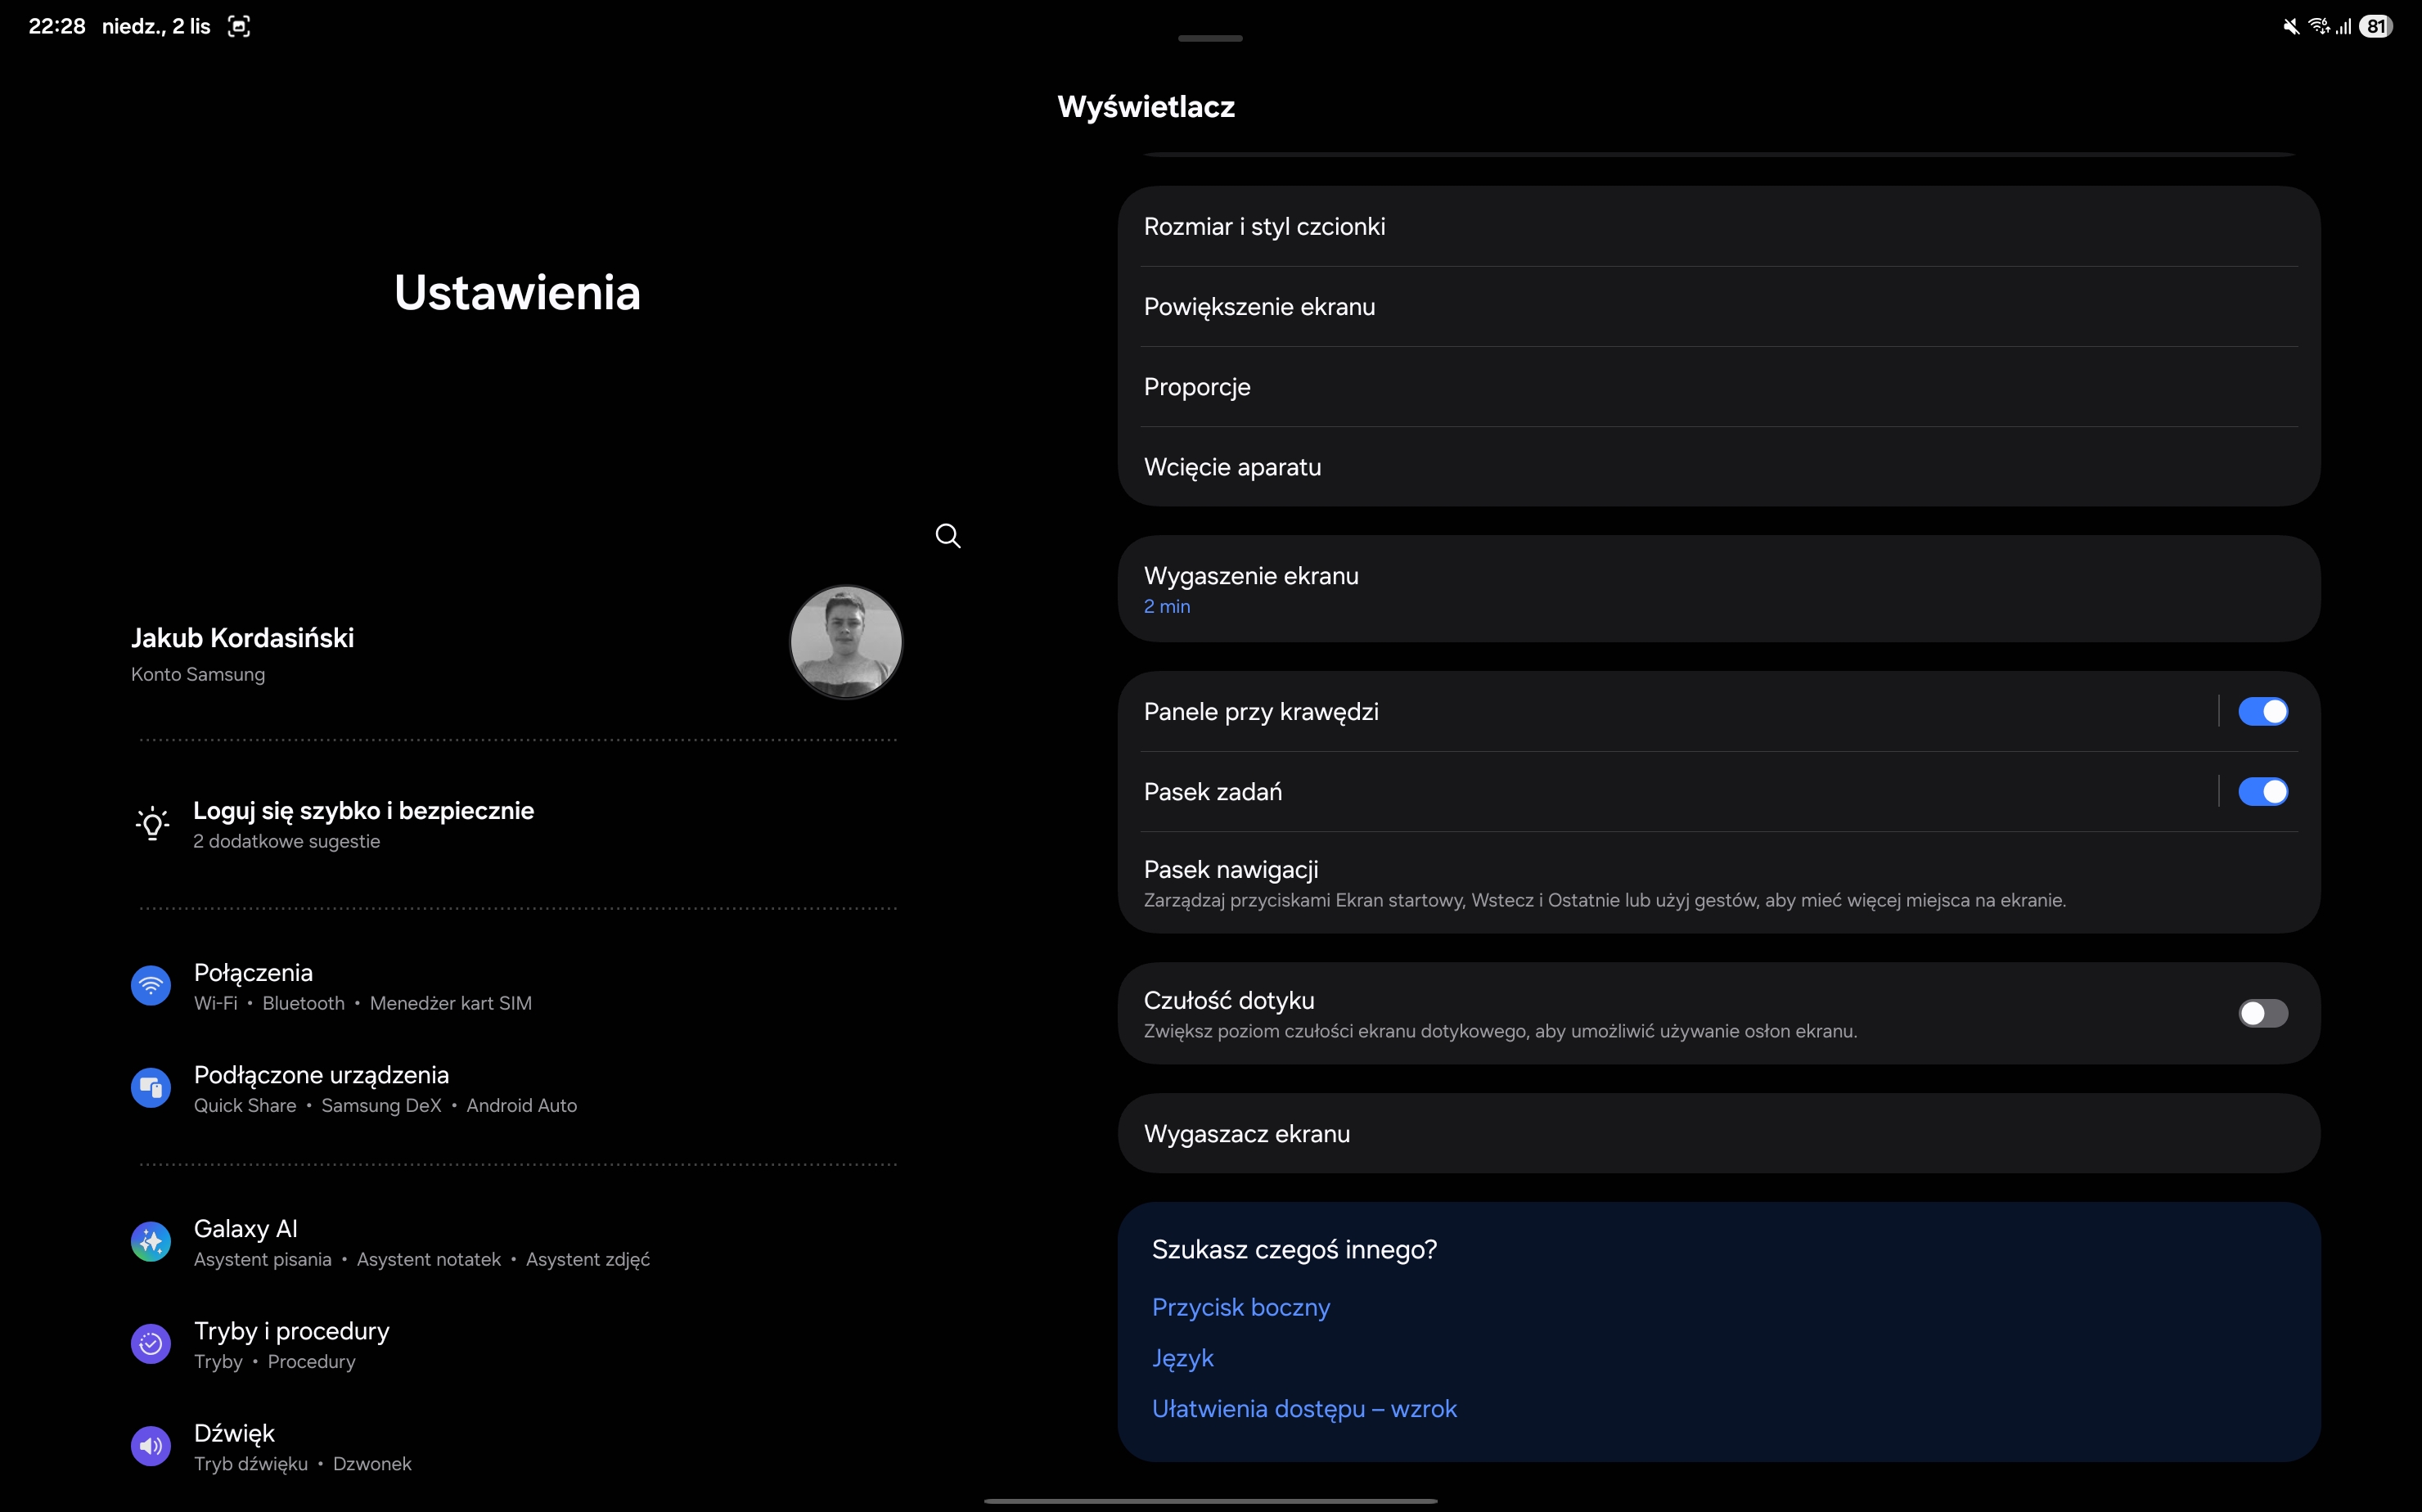
Task: Click the Tryby i procedury icon
Action: (x=151, y=1344)
